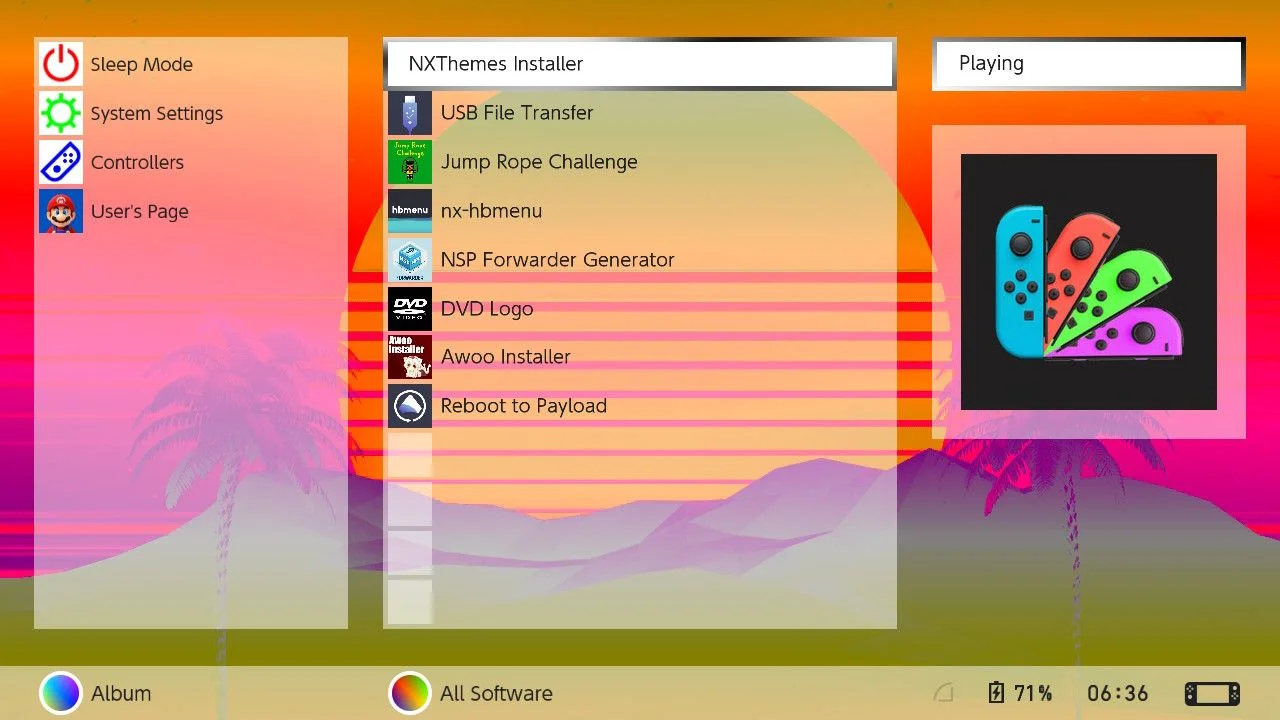Click the Sleep Mode label
Screen dimensions: 1280x720
(x=142, y=65)
